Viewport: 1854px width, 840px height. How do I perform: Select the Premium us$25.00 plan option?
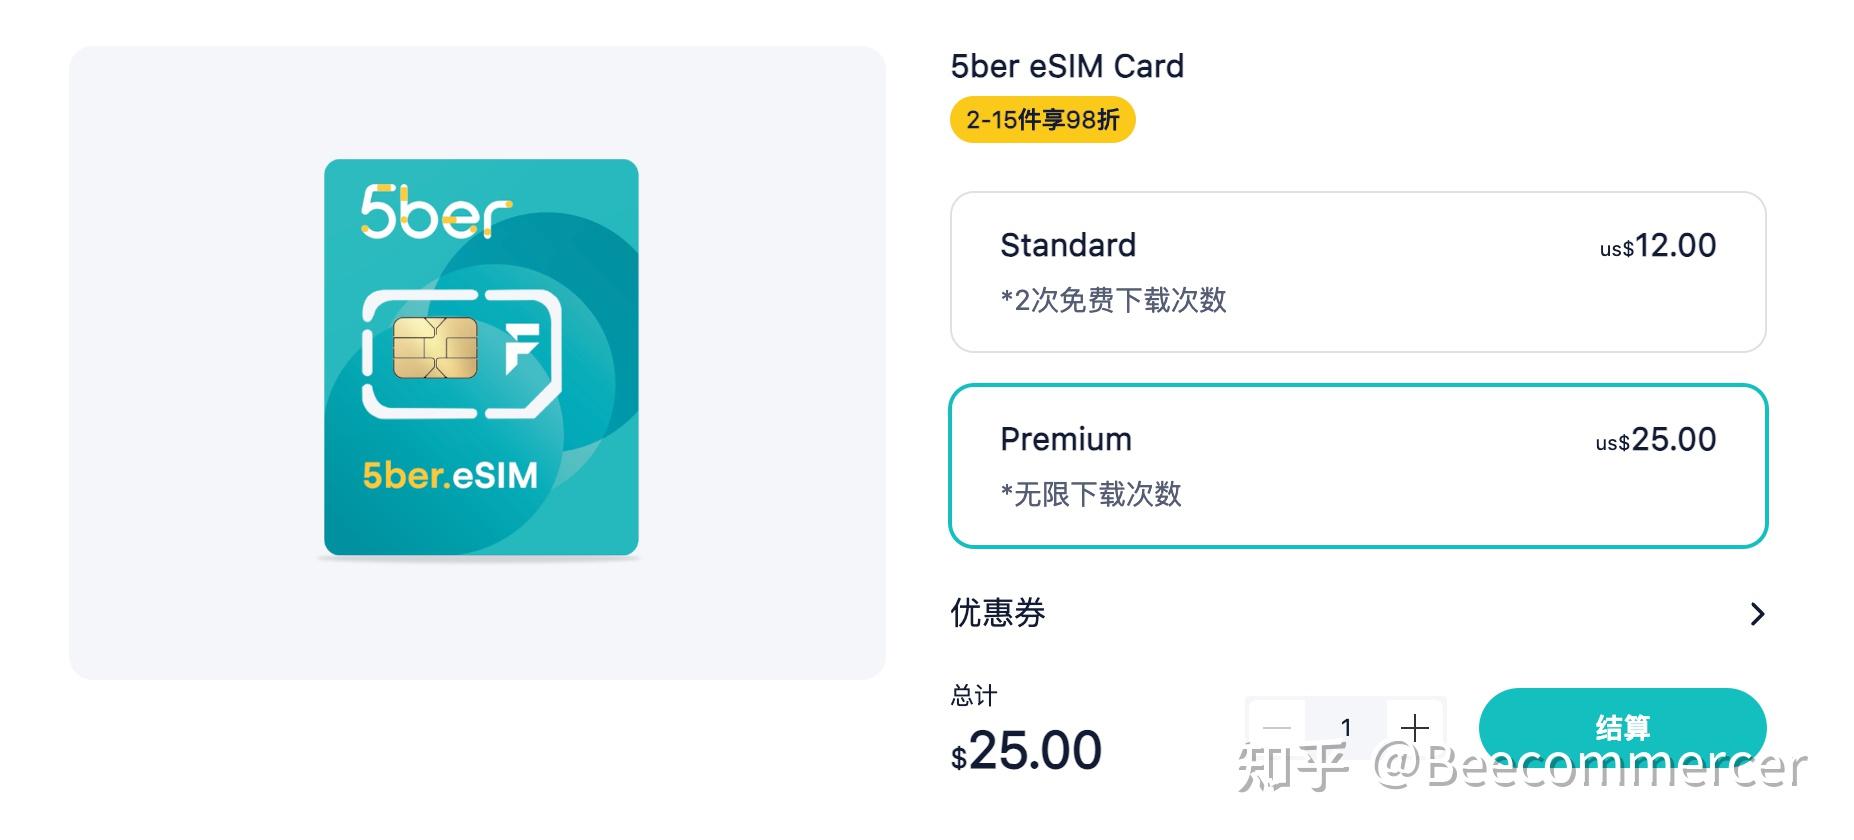[1355, 464]
